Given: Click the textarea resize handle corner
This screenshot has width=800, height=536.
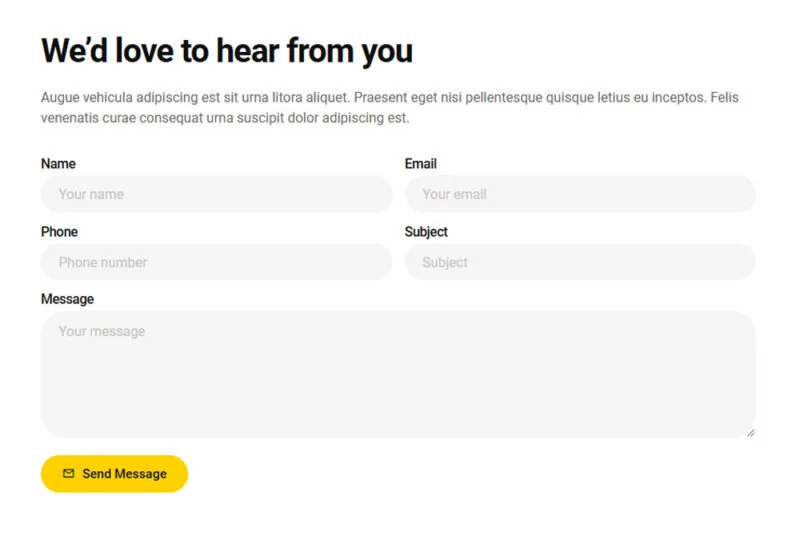Looking at the screenshot, I should click(751, 433).
